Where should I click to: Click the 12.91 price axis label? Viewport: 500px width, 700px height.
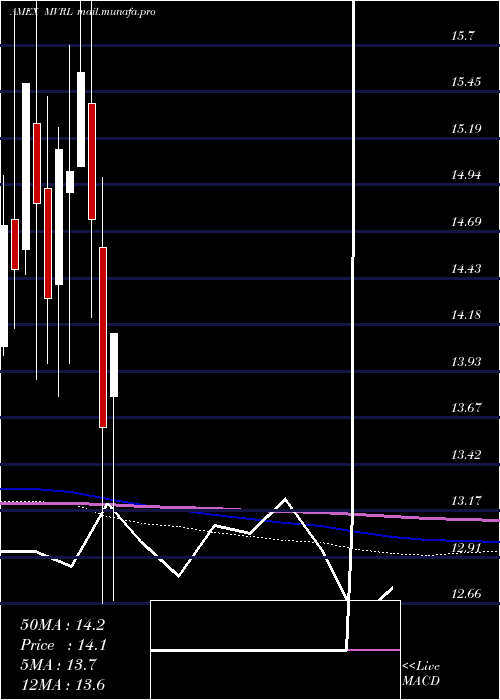(466, 548)
